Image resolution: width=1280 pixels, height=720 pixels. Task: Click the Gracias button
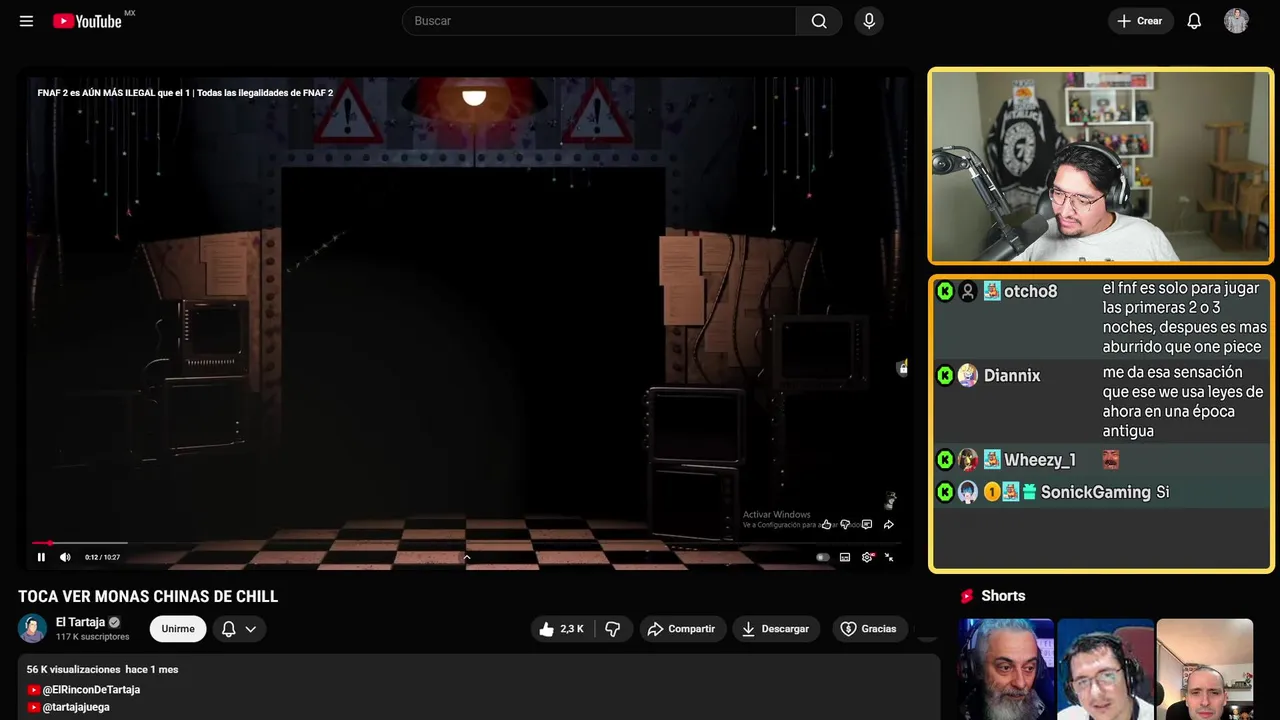[x=869, y=629]
